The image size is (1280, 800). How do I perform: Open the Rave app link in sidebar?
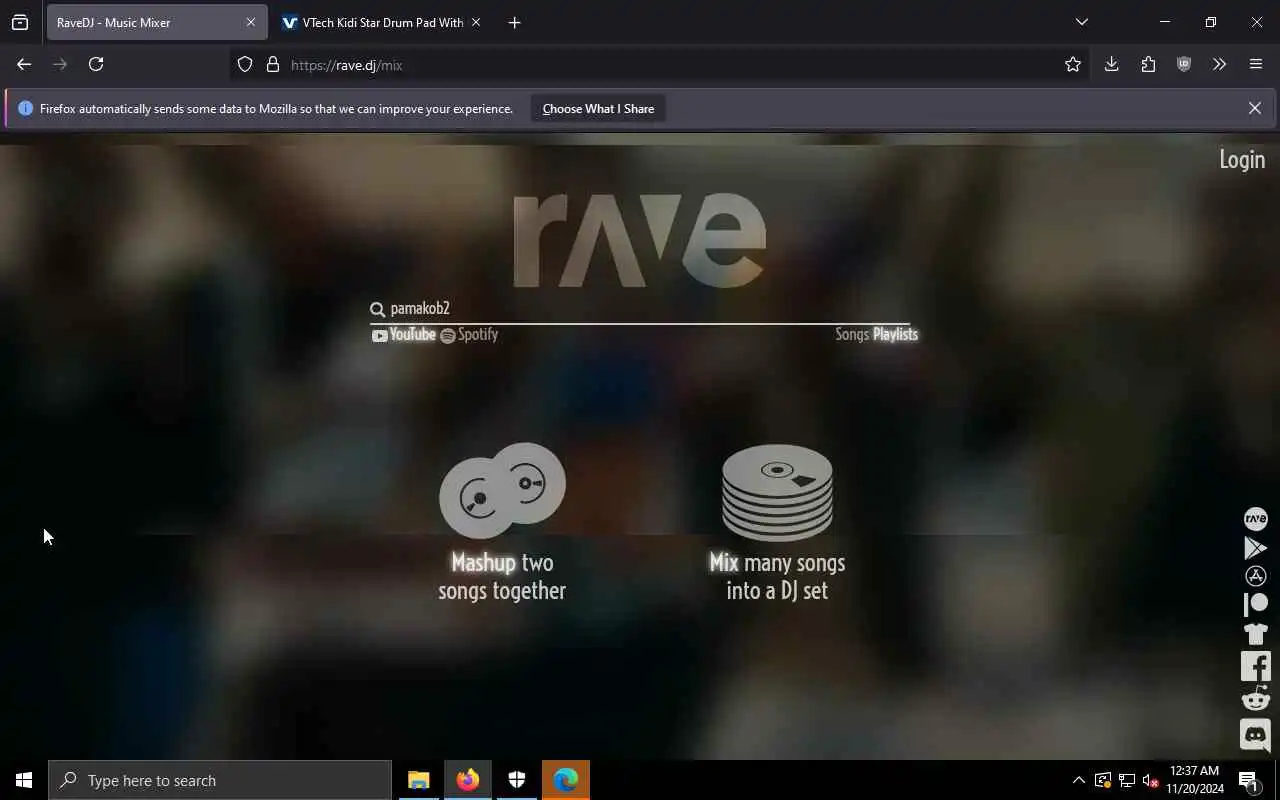click(x=1255, y=518)
